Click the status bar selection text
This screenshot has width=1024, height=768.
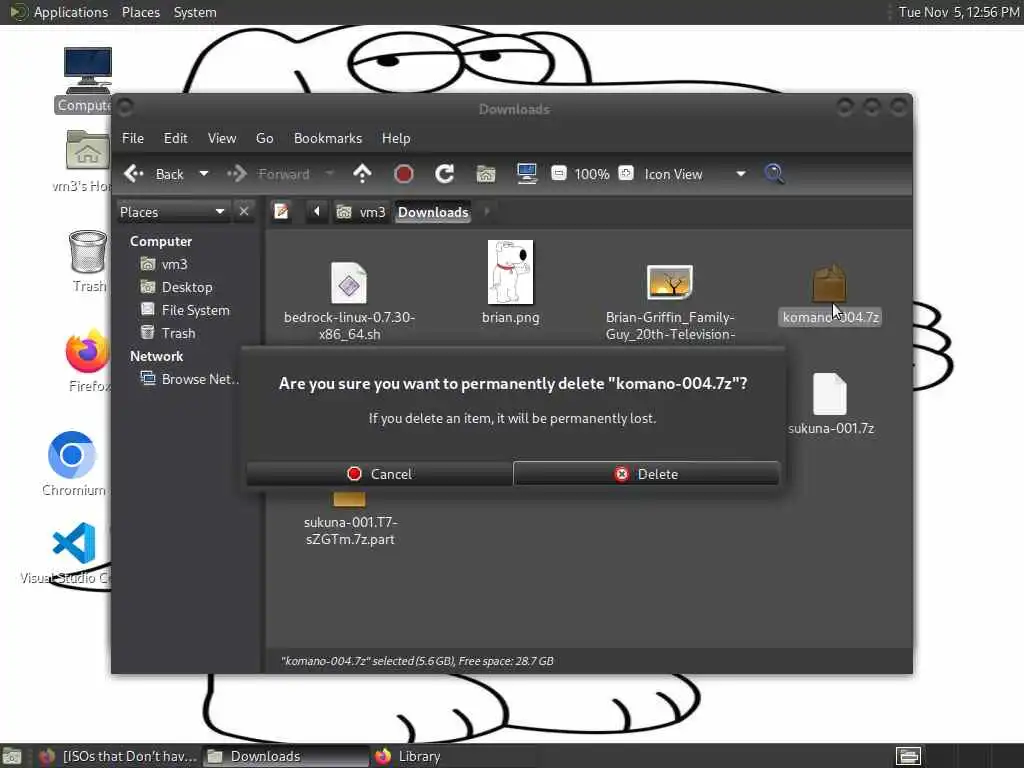(x=417, y=661)
